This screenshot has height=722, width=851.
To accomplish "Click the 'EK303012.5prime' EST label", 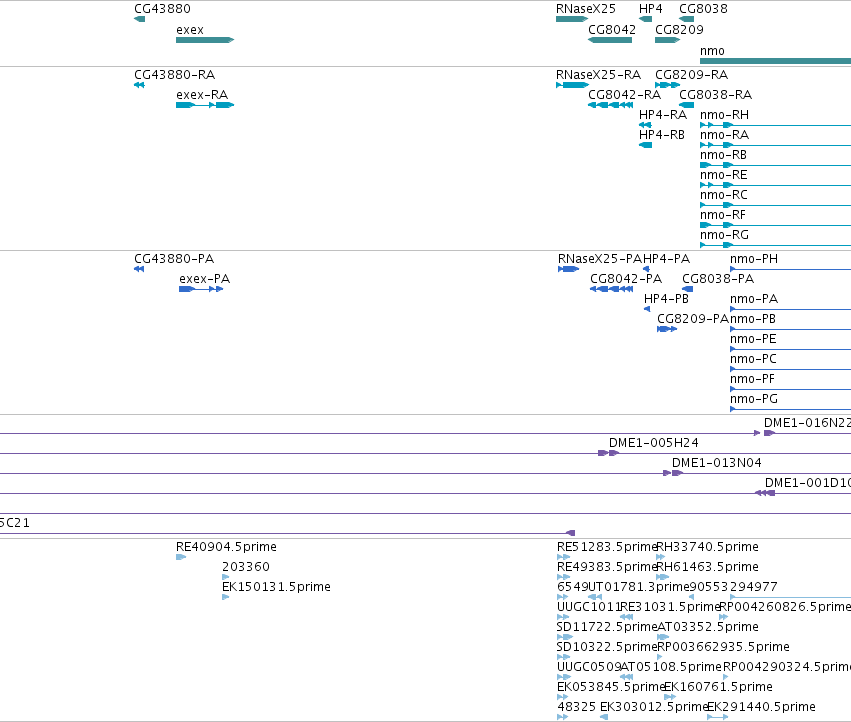I will [x=653, y=707].
